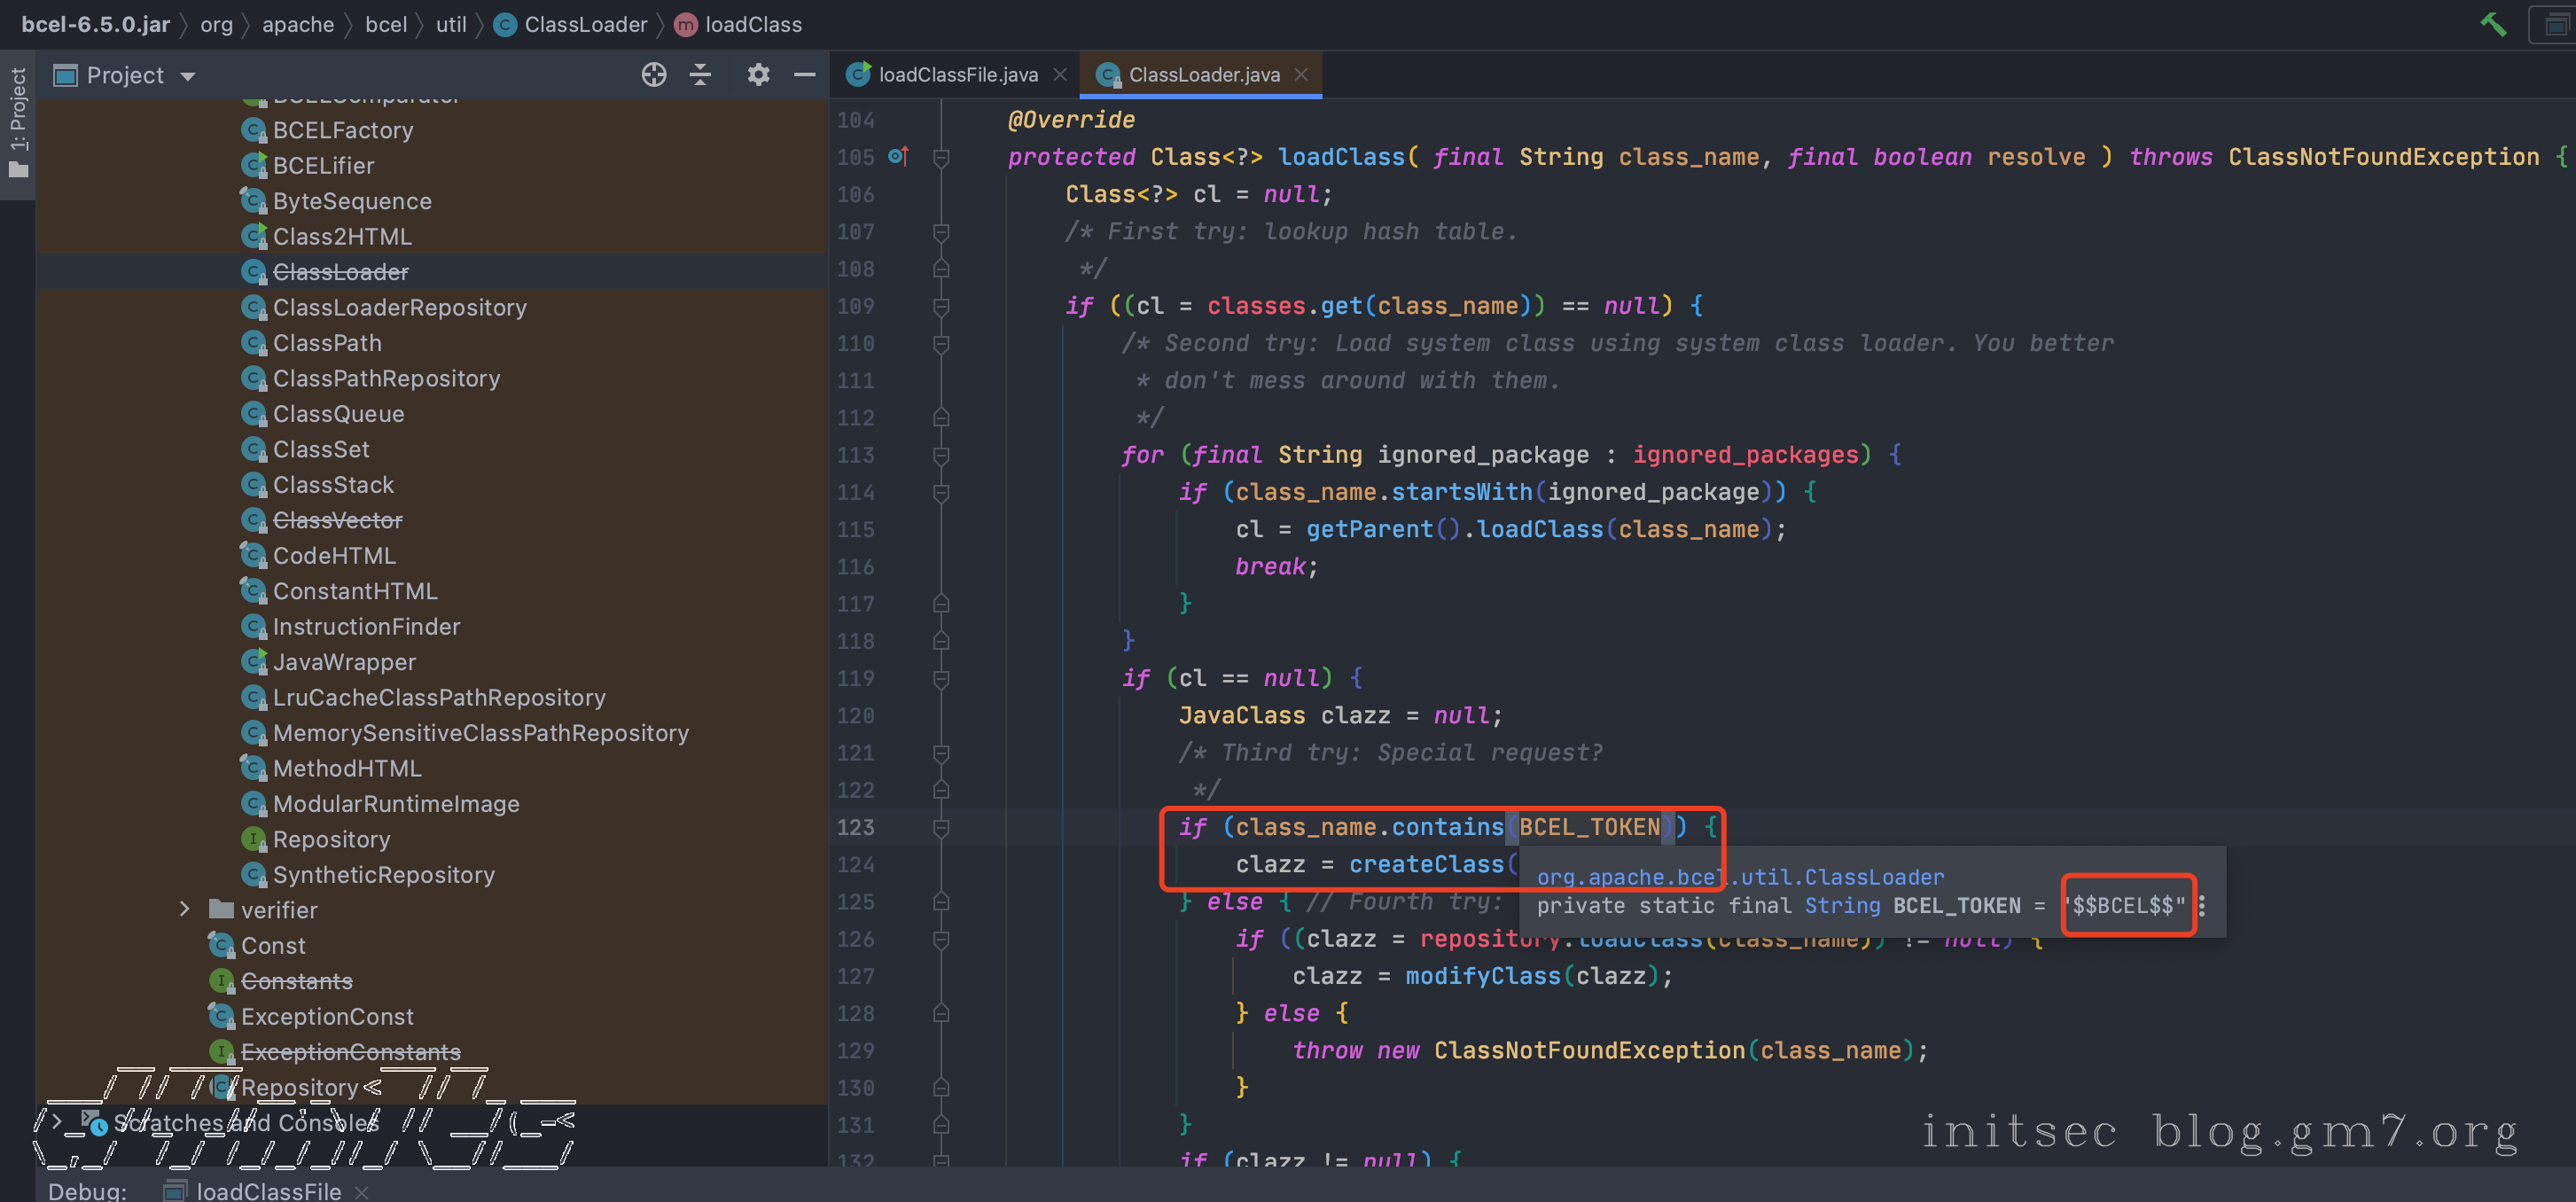
Task: Click the three-dots icon in the BCEL_TOKEN popup
Action: click(2202, 906)
